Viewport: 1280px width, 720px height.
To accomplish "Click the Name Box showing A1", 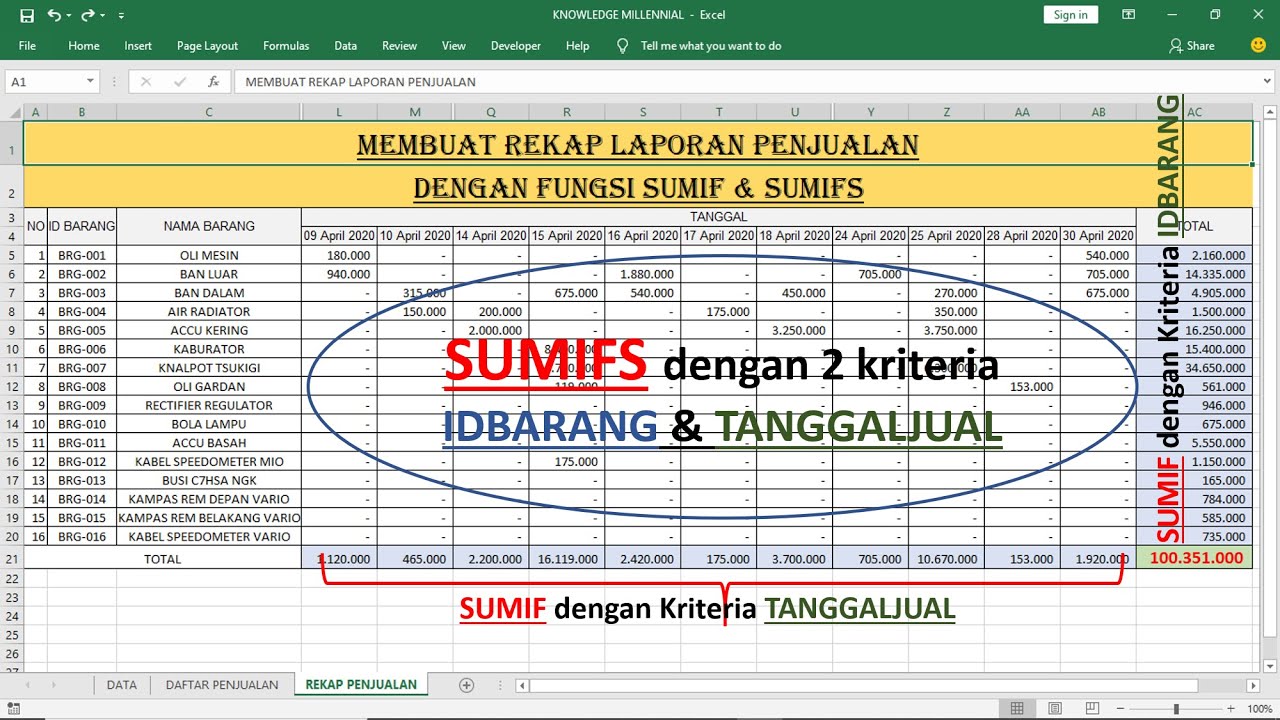I will (x=43, y=82).
